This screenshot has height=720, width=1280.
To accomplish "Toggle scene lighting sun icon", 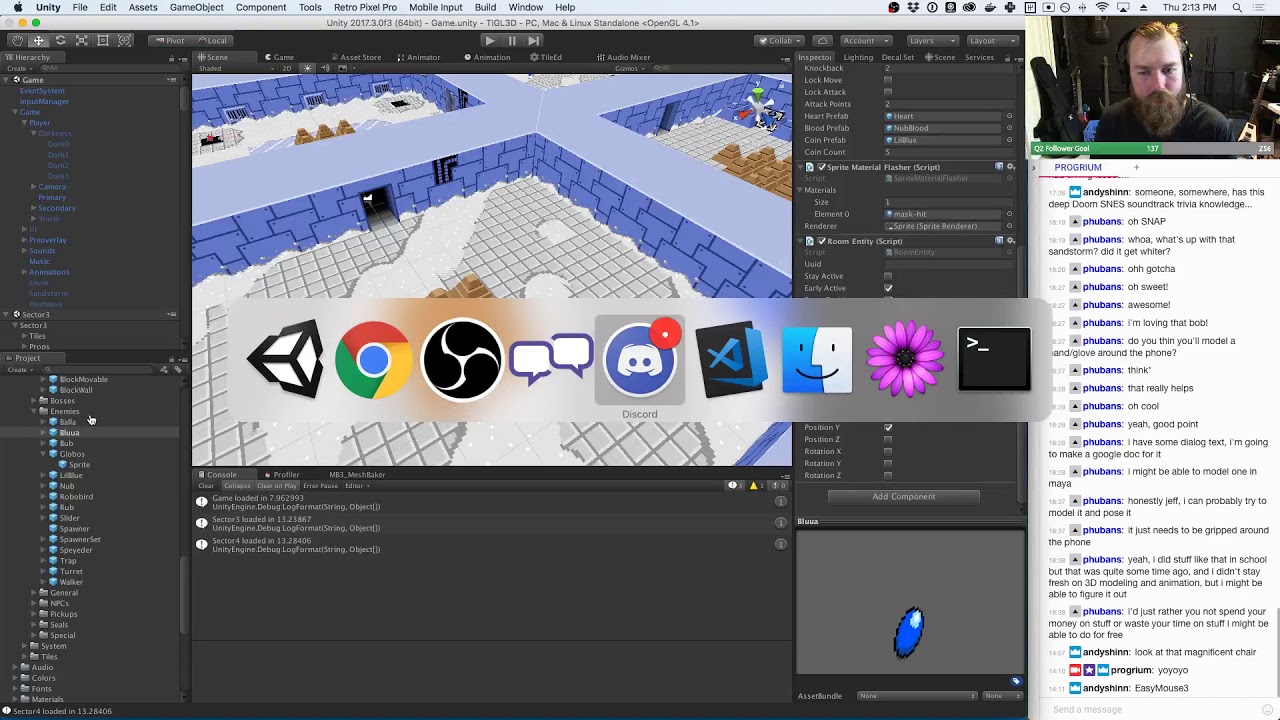I will pos(307,68).
